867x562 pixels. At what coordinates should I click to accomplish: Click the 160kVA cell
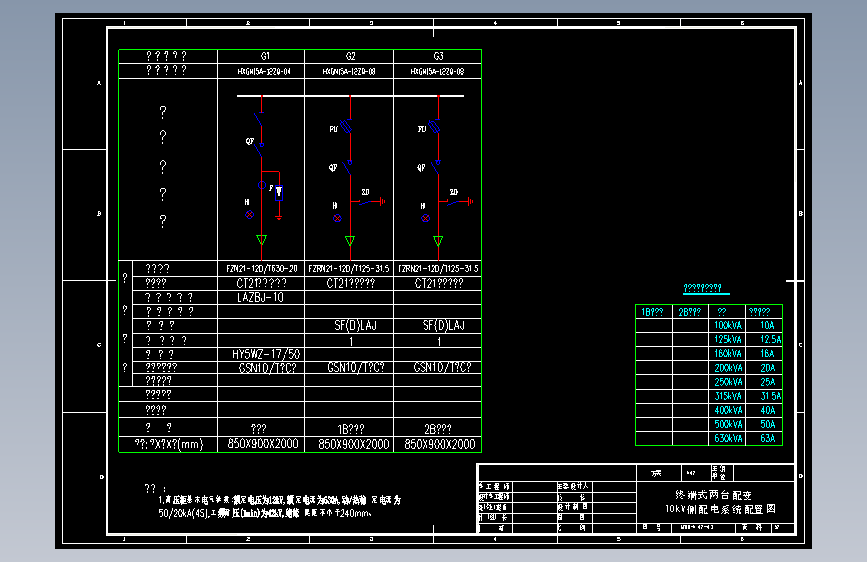[x=728, y=353]
